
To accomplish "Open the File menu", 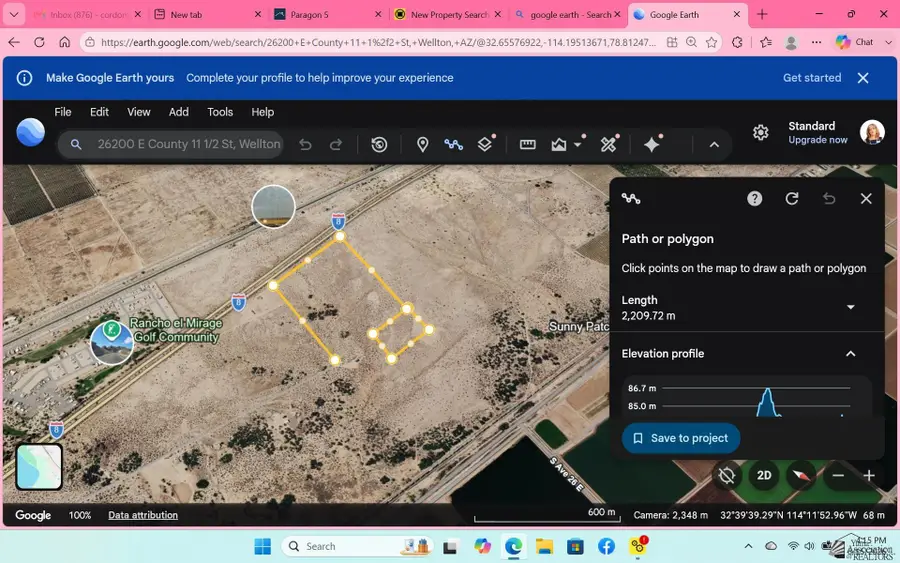I will click(63, 112).
